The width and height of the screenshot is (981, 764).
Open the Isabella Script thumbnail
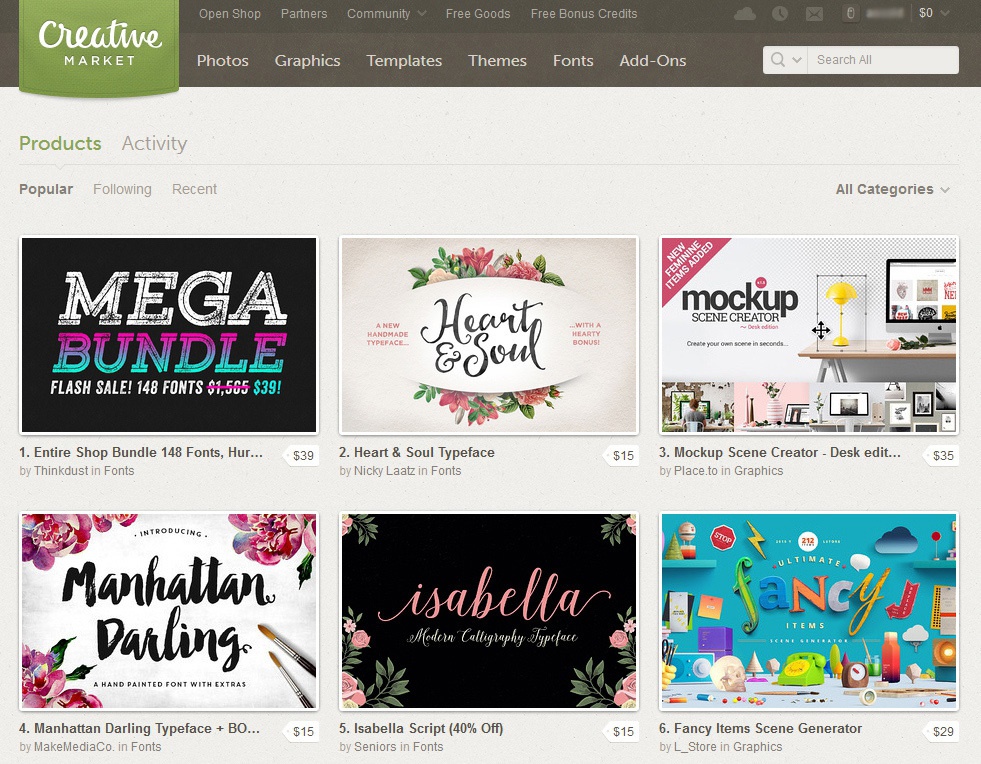[x=489, y=611]
